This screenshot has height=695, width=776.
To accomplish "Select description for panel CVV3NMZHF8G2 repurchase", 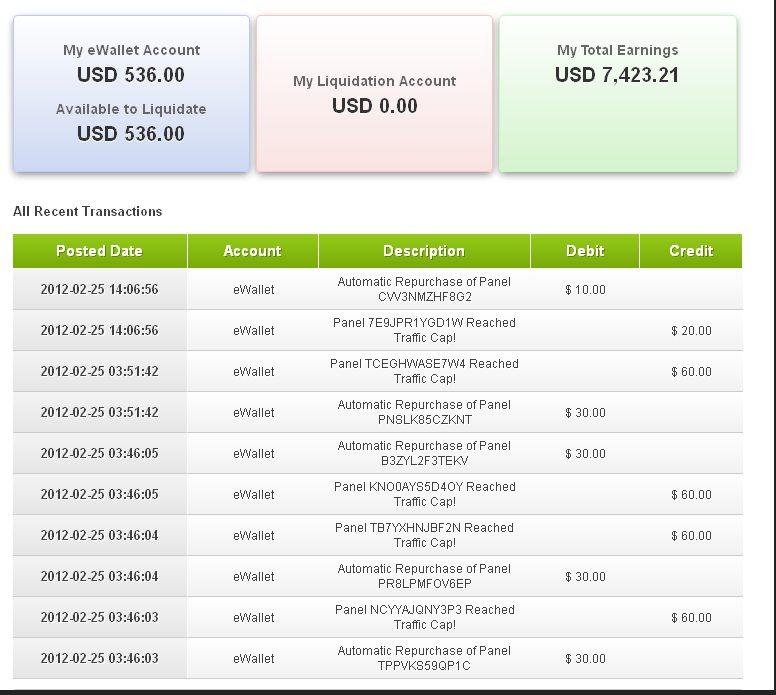I will [x=424, y=289].
